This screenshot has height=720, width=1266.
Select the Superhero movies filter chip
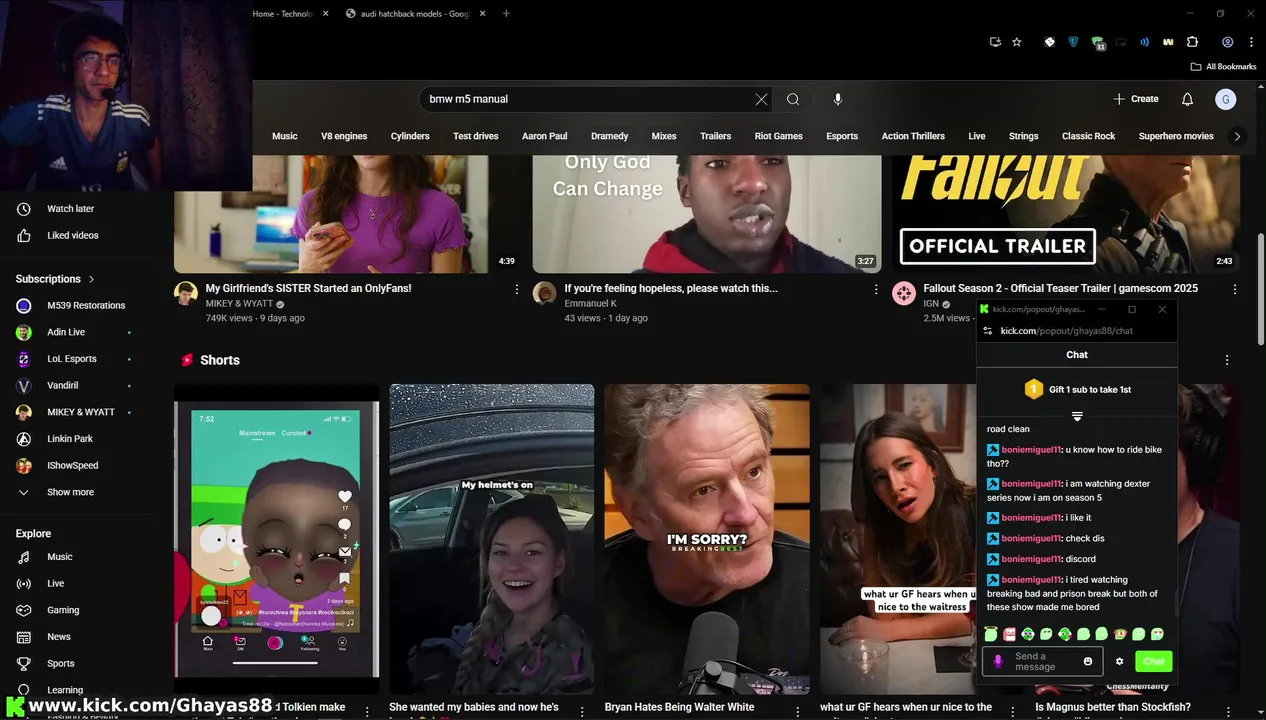pos(1176,136)
